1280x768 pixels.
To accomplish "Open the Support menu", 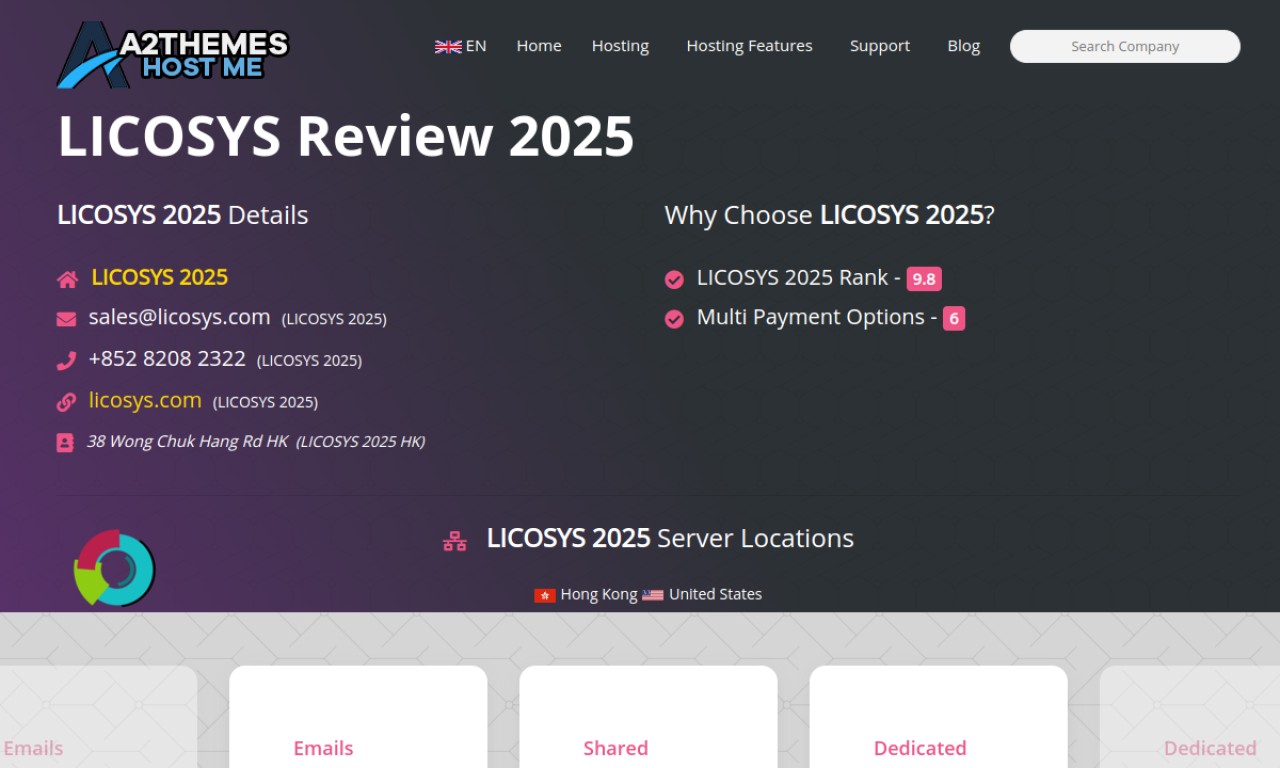I will coord(880,46).
